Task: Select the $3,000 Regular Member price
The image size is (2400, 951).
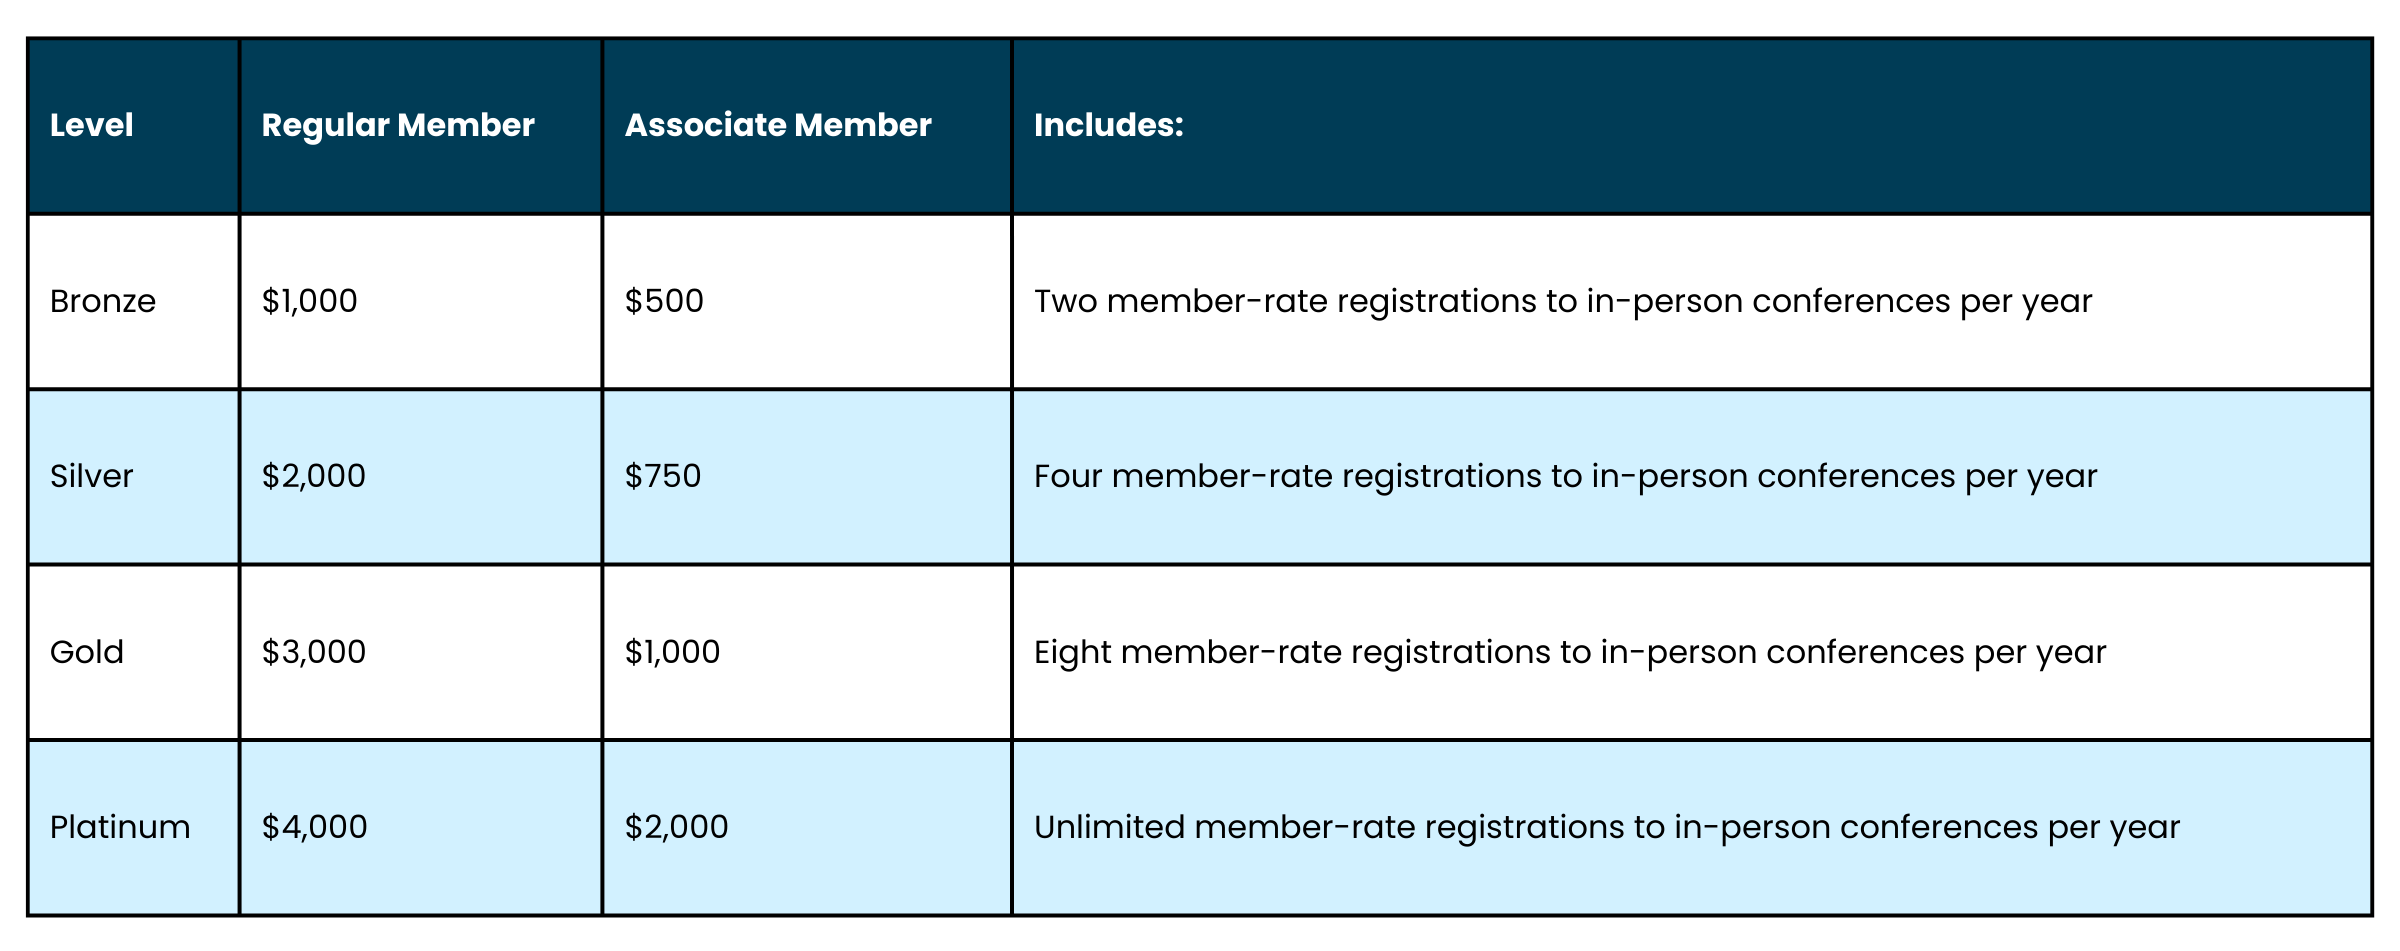Action: (x=314, y=652)
